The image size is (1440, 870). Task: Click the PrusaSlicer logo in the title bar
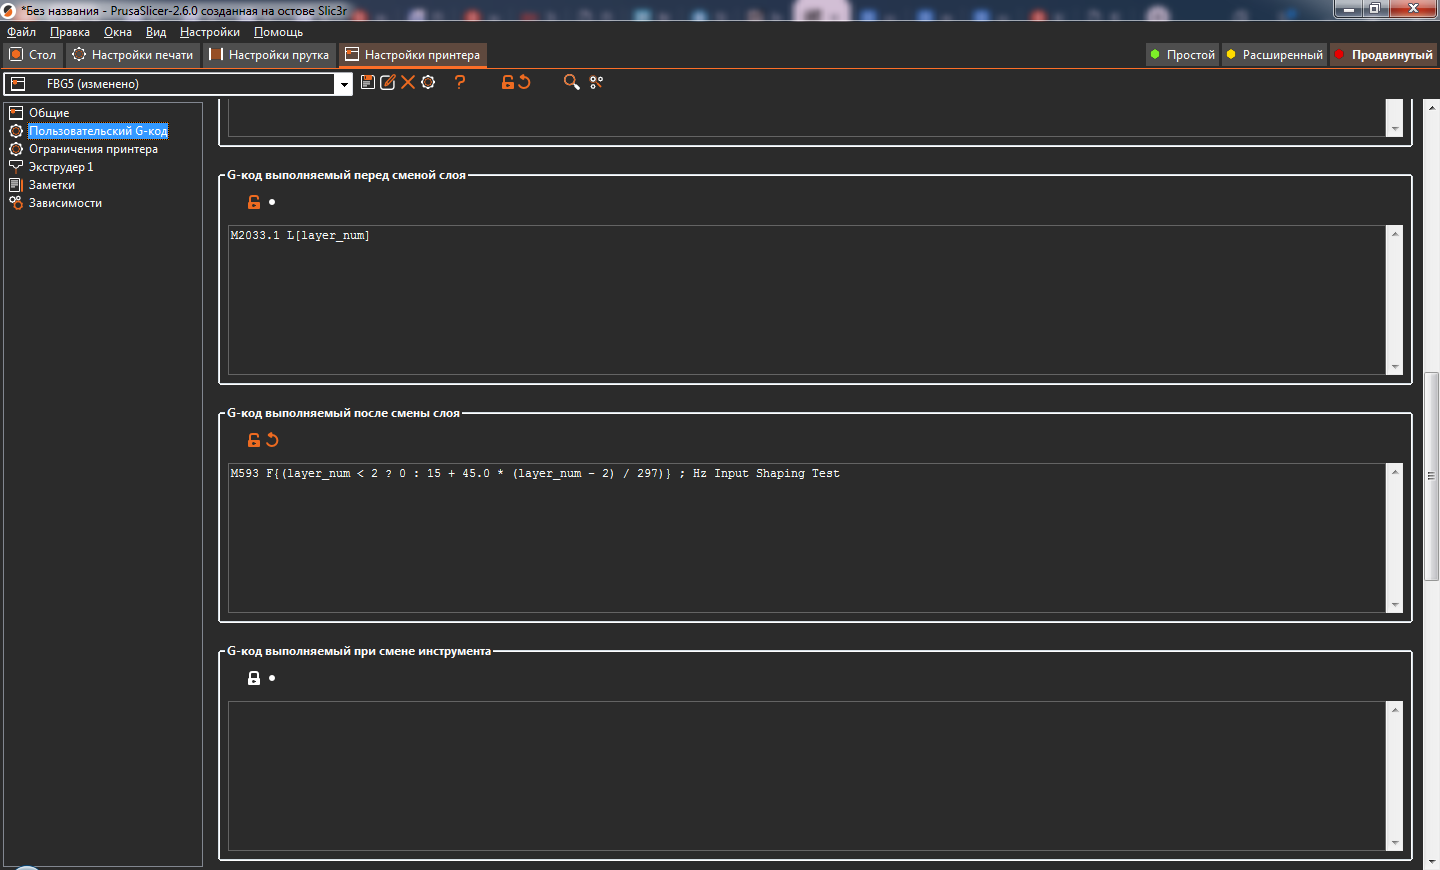click(9, 11)
